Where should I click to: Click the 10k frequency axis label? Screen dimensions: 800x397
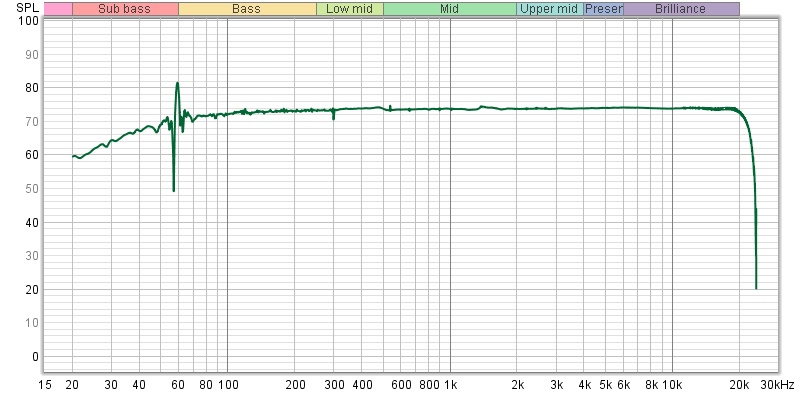pos(672,385)
